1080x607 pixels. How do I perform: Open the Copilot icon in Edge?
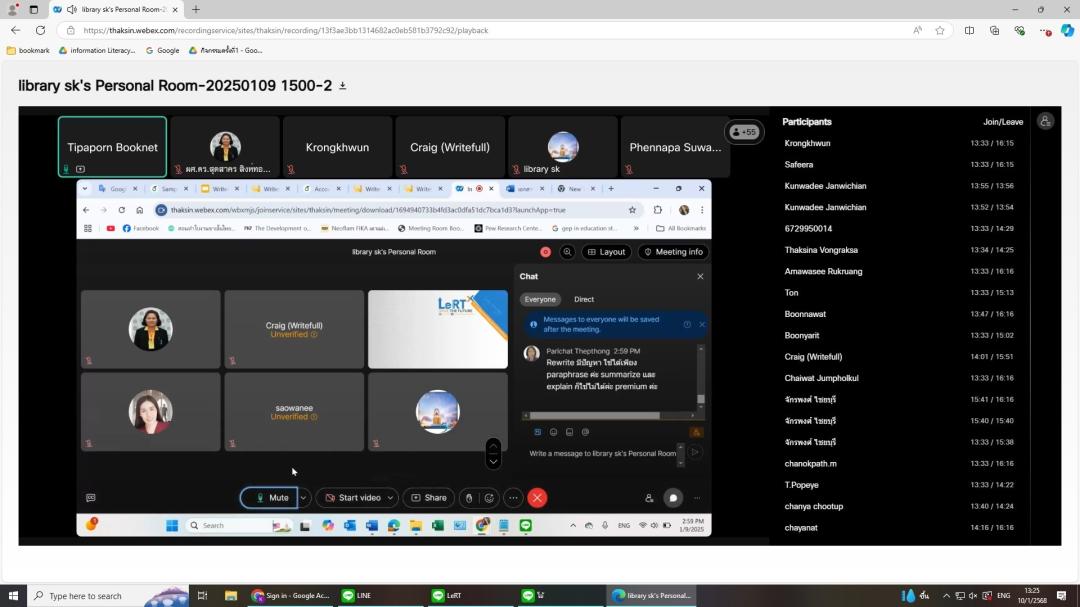coord(1068,30)
